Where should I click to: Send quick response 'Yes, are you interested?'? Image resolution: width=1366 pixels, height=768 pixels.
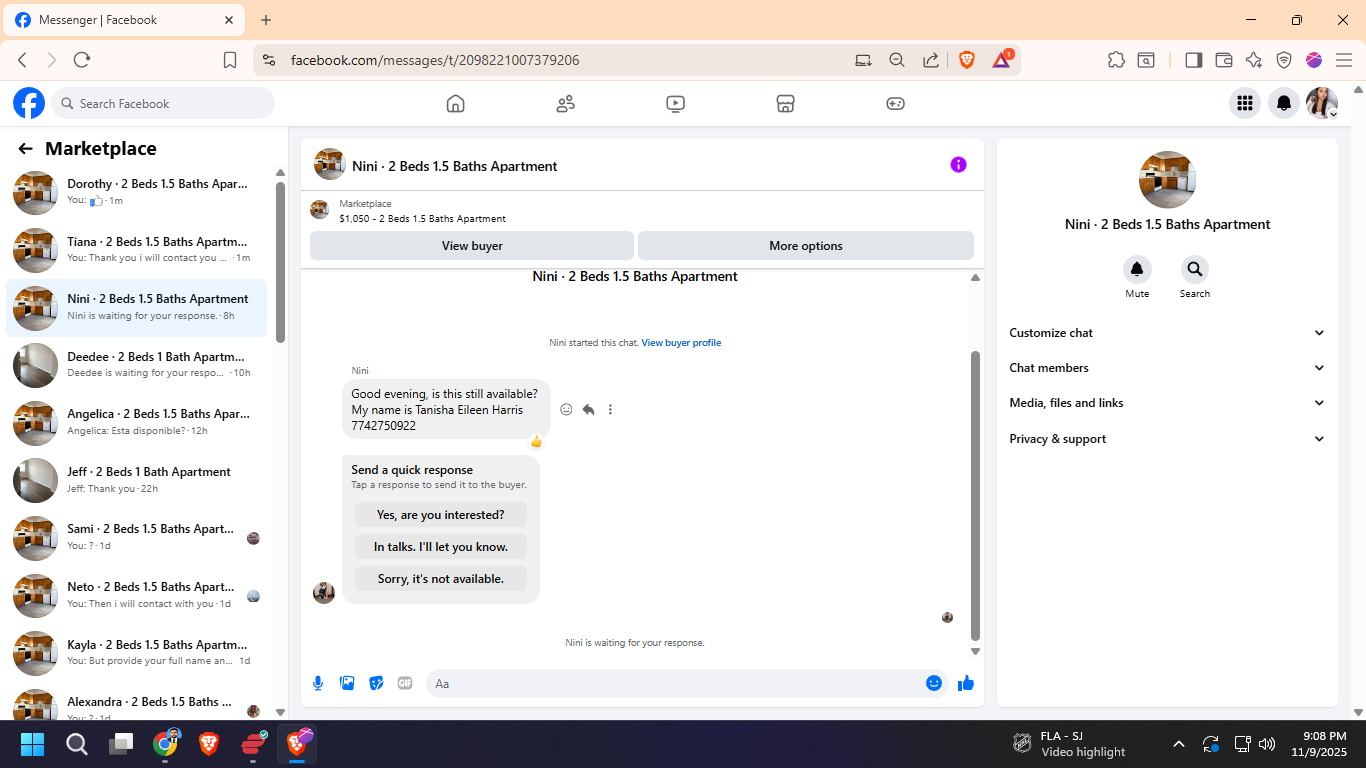[441, 515]
